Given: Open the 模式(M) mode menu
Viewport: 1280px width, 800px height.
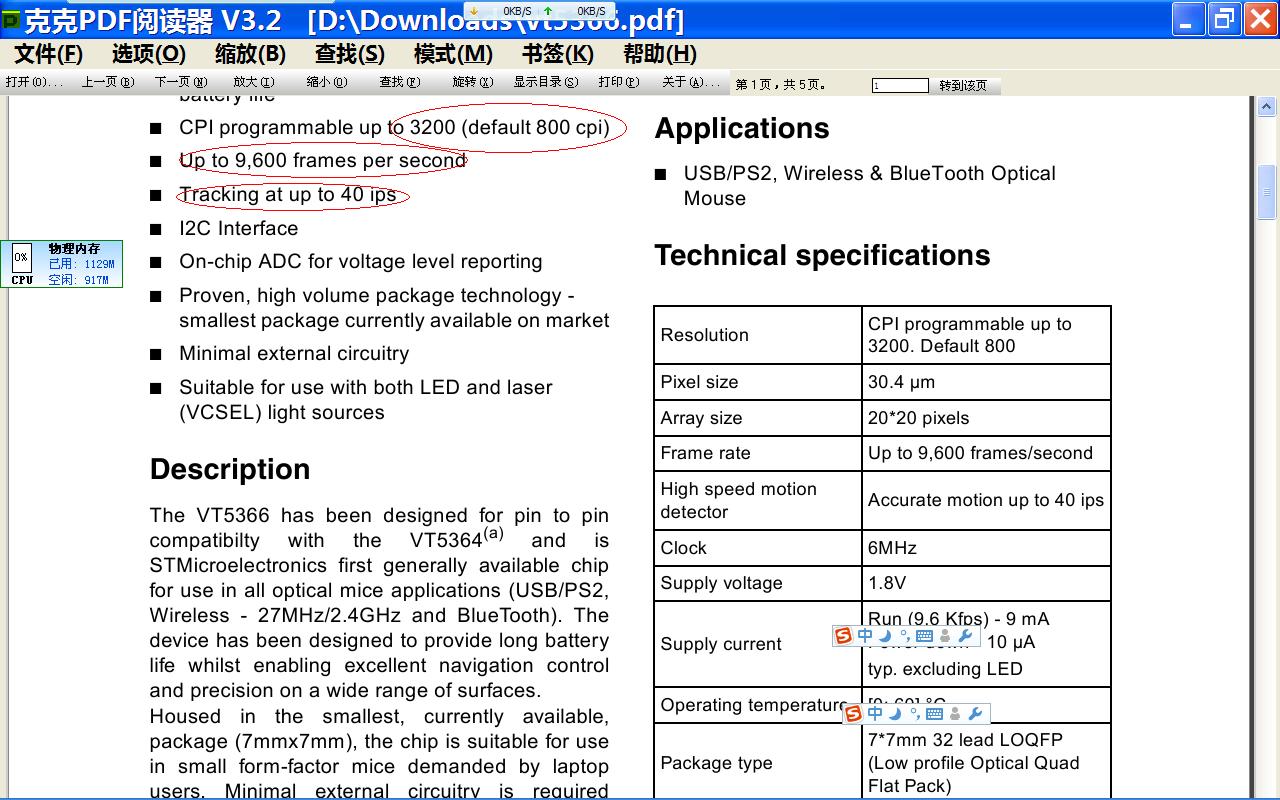Looking at the screenshot, I should point(453,54).
